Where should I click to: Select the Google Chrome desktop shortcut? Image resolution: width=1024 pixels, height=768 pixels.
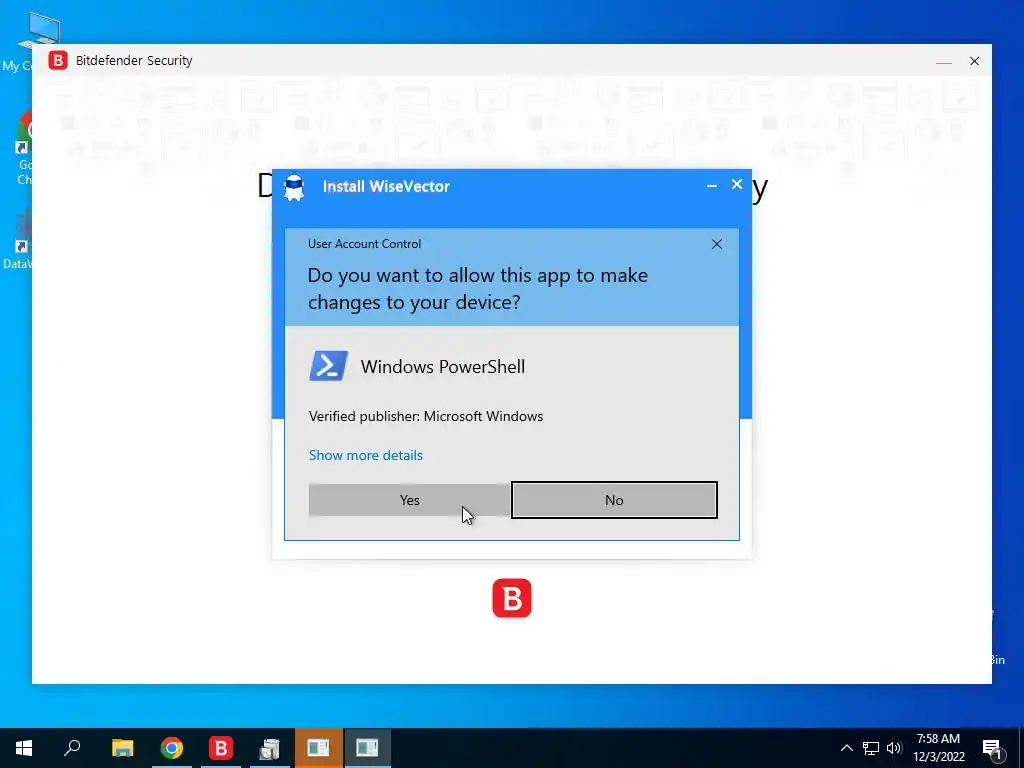pos(24,149)
